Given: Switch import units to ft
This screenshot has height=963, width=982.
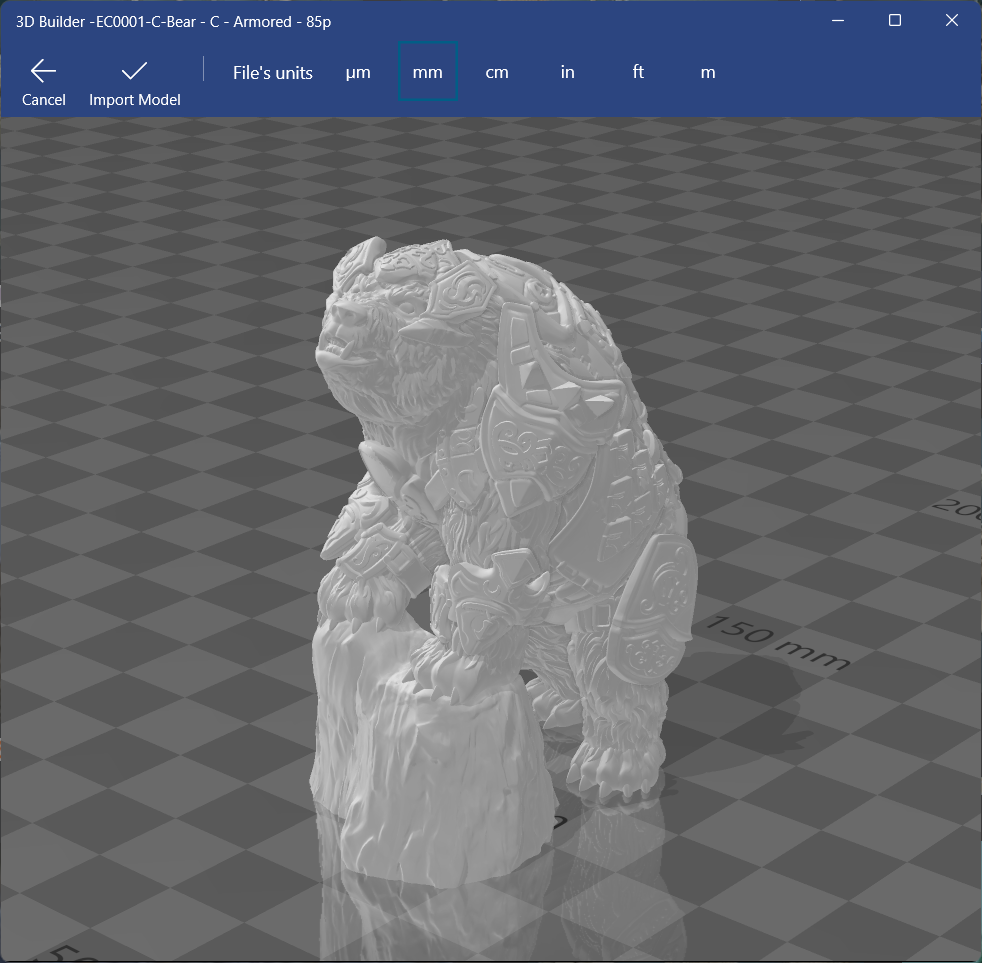Looking at the screenshot, I should pyautogui.click(x=638, y=72).
